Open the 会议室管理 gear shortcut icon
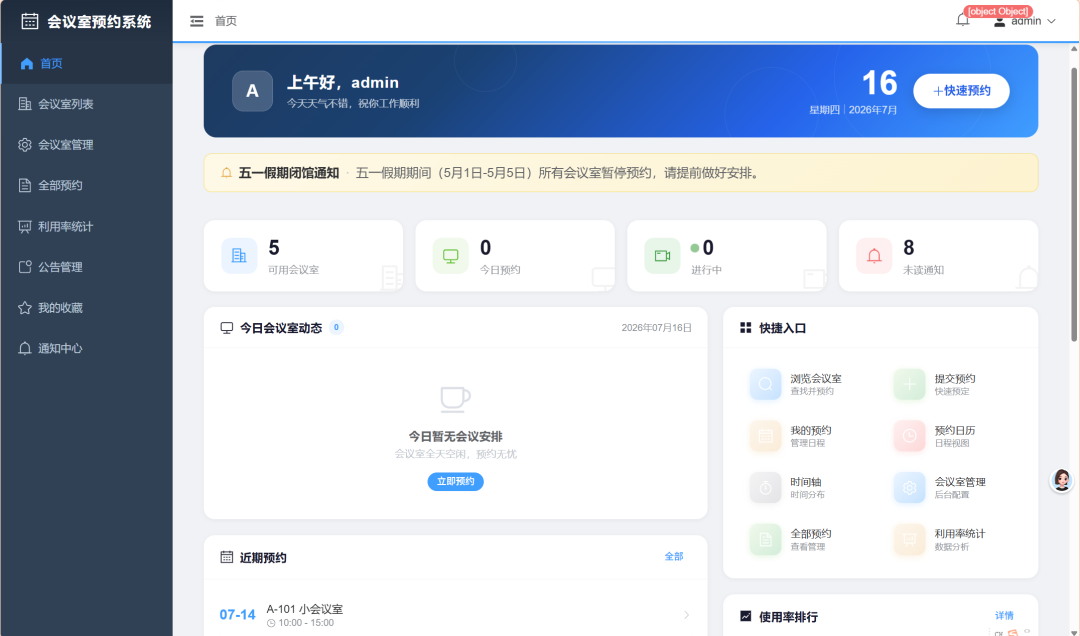Image resolution: width=1080 pixels, height=636 pixels. (x=909, y=488)
